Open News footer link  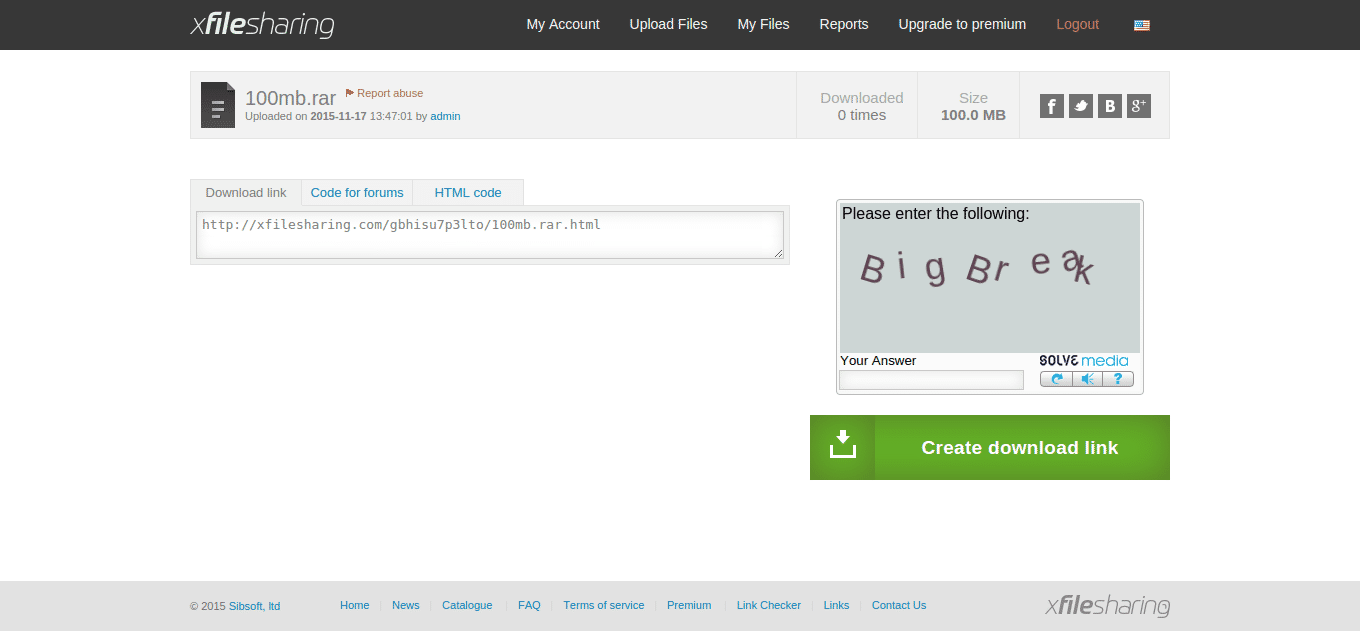coord(406,605)
